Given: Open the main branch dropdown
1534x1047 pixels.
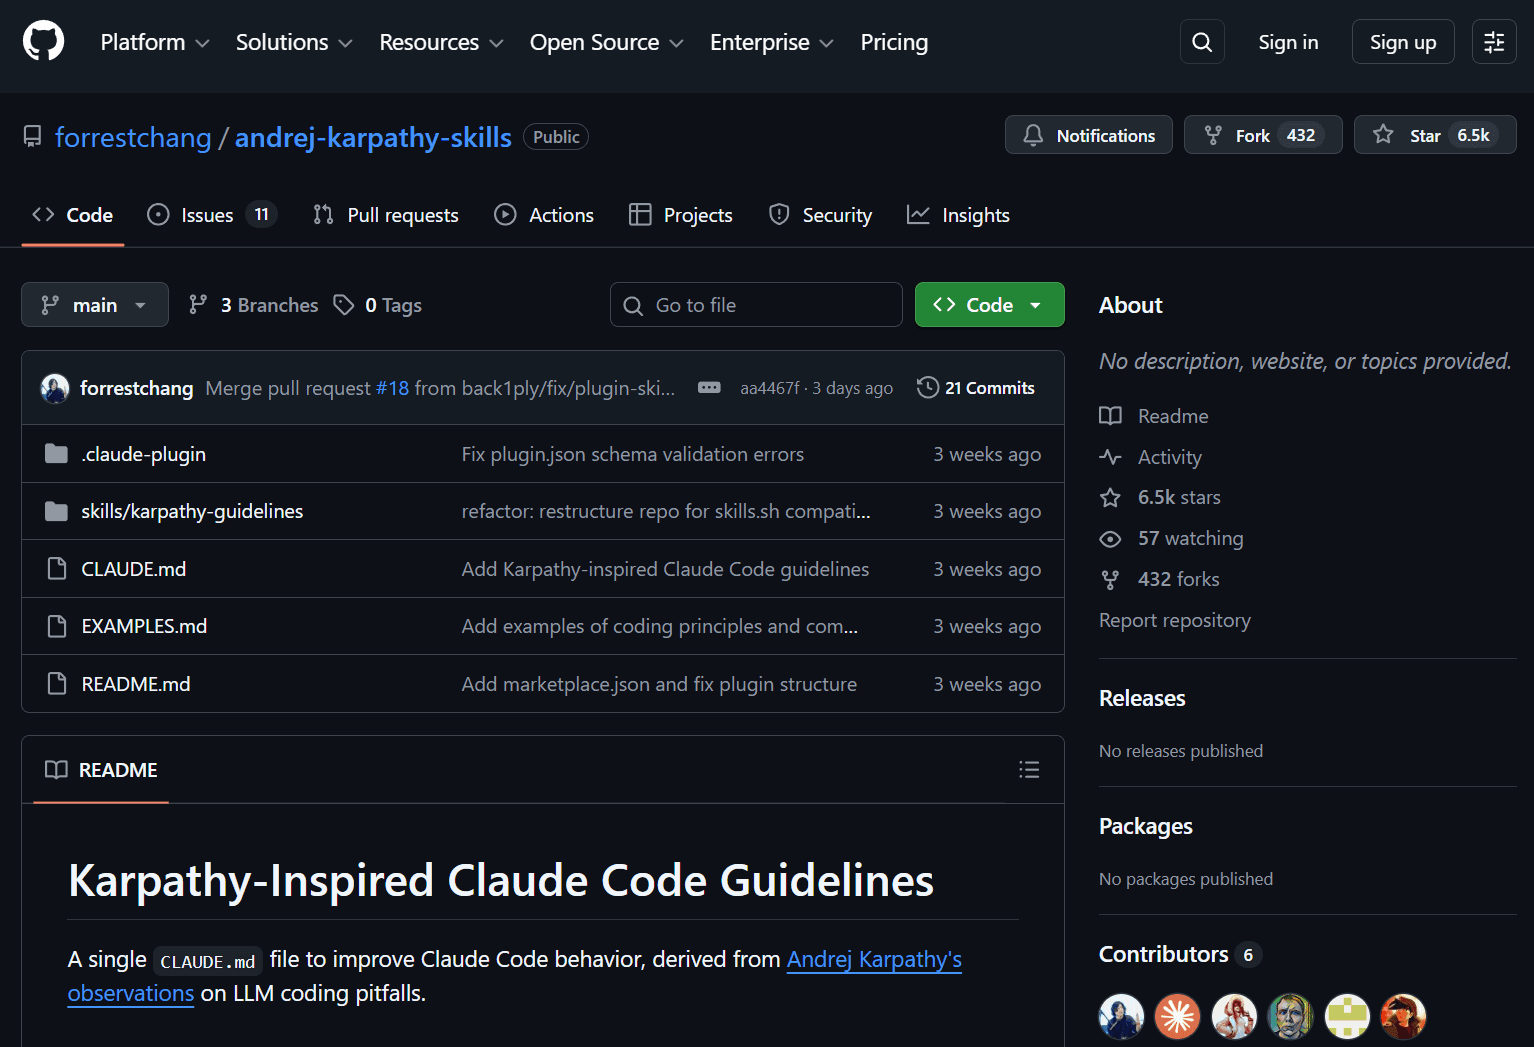Looking at the screenshot, I should pos(94,305).
